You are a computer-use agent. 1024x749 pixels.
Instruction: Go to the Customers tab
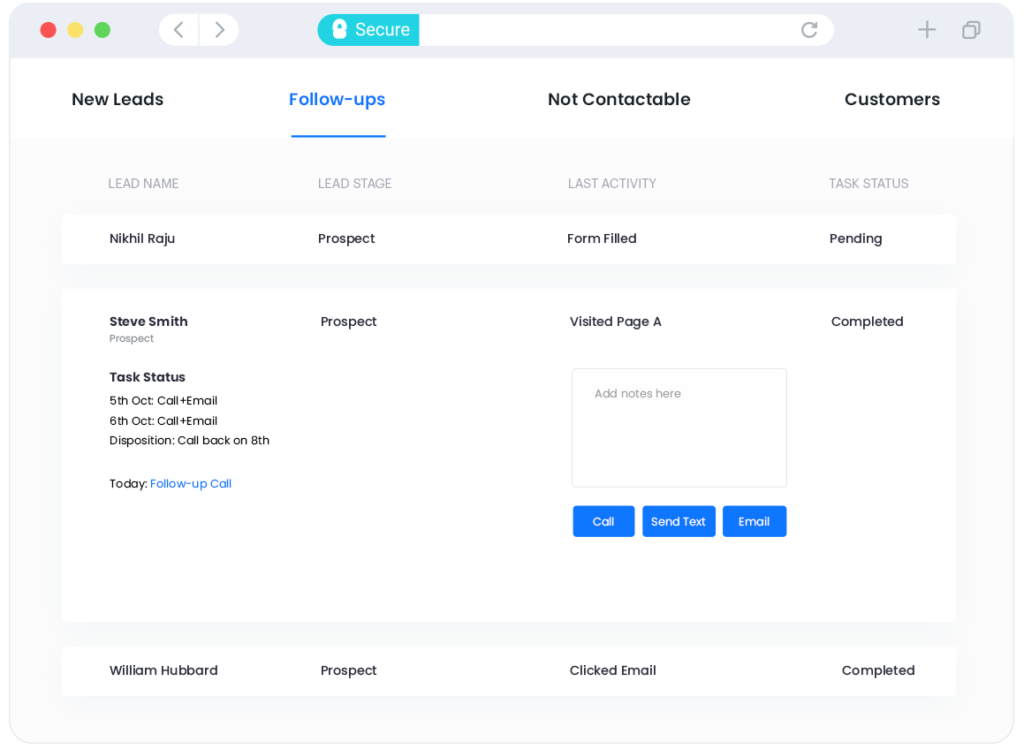click(892, 99)
